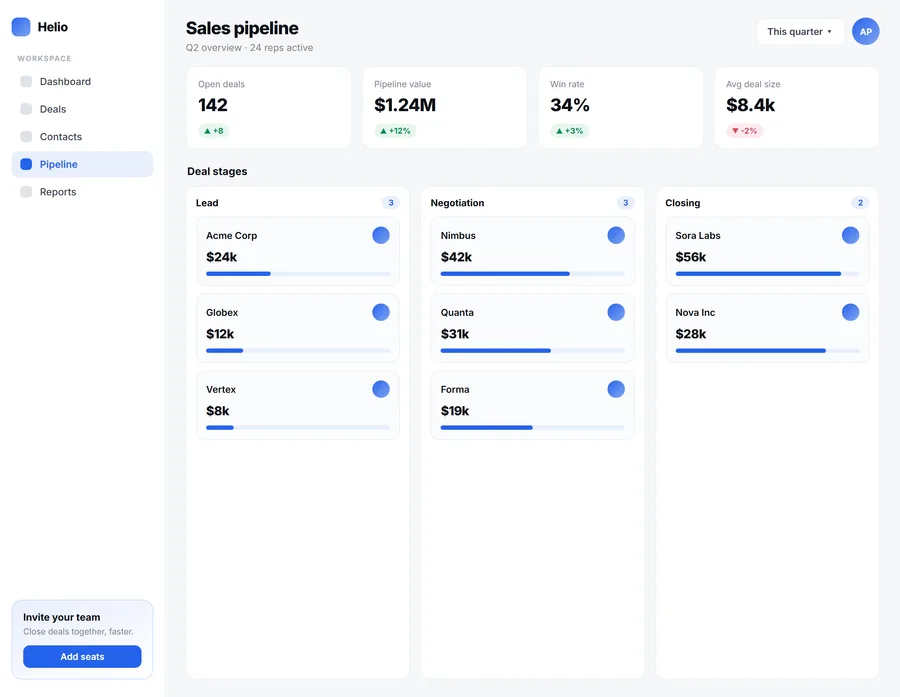This screenshot has width=900, height=697.
Task: Click the $42k Nimbus deal value
Action: 456,257
